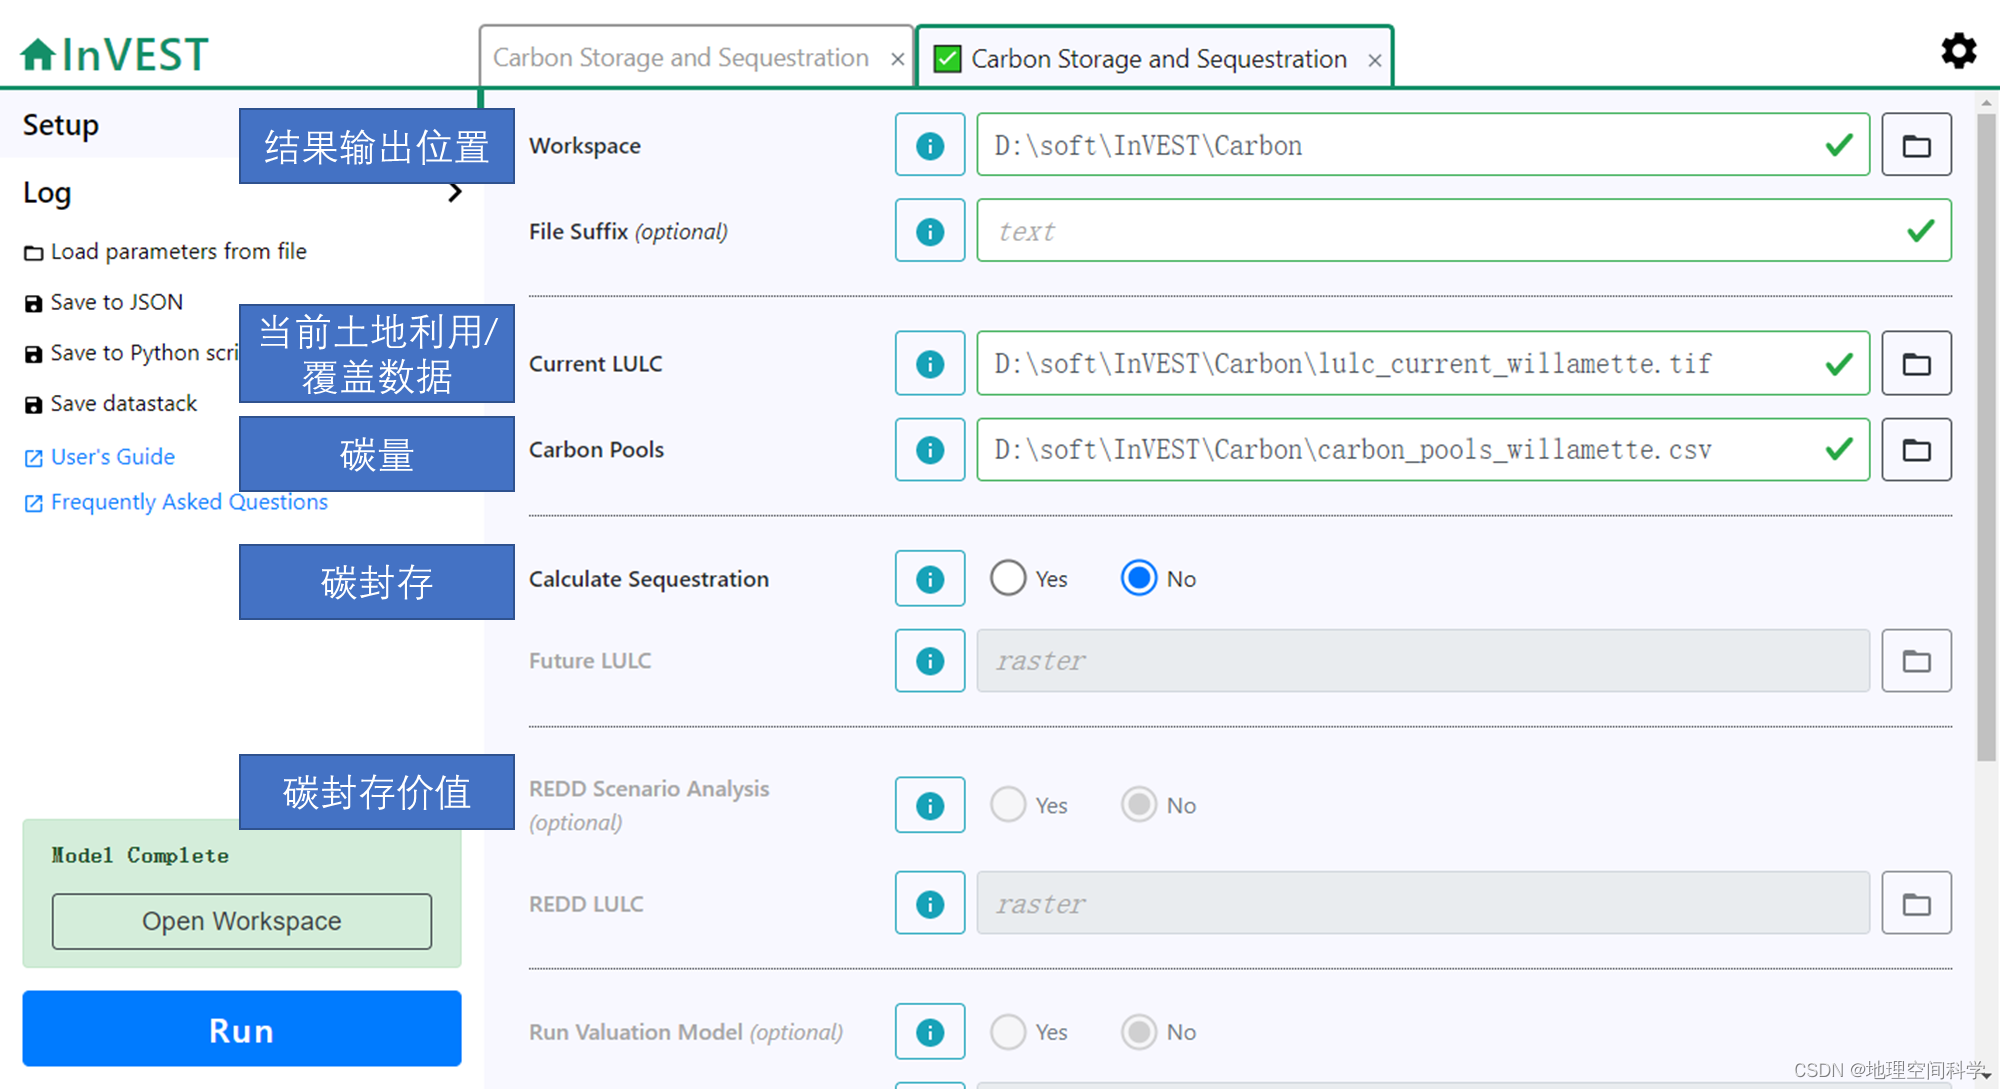Select No for Calculate Sequestration
This screenshot has height=1089, width=2000.
pos(1138,578)
